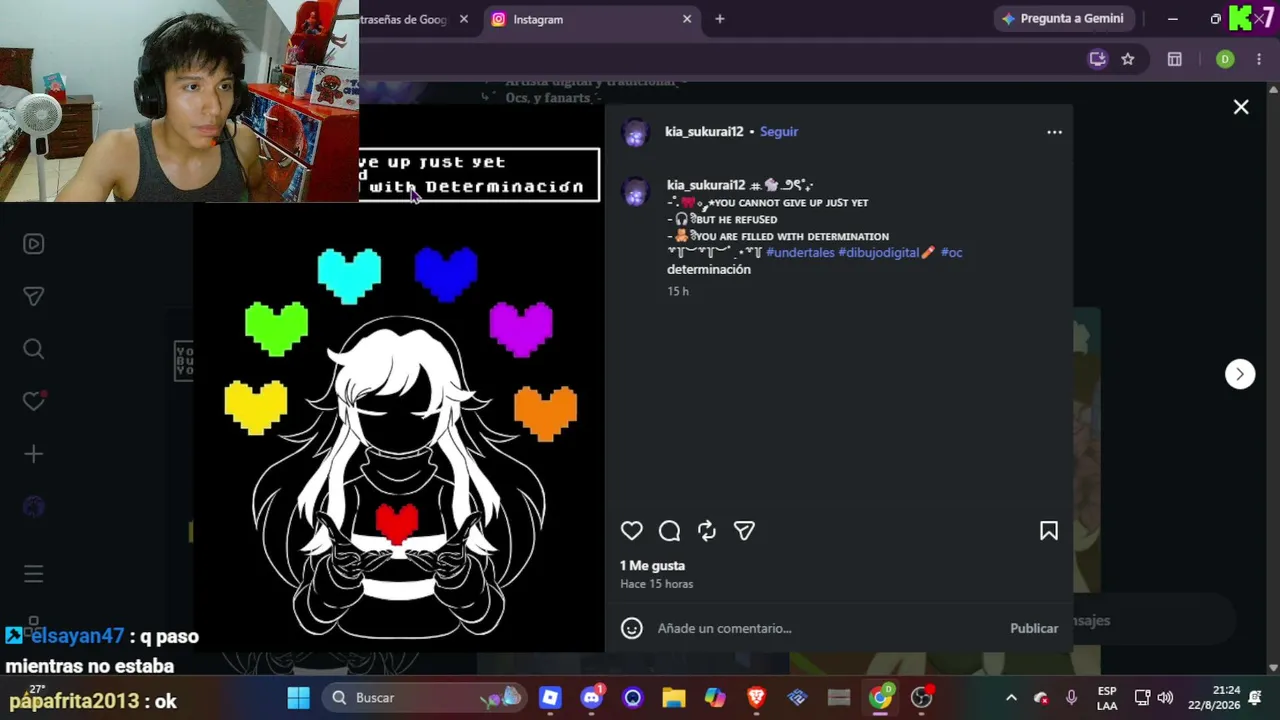Screen dimensions: 1280x720
Task: Open Discord from the taskbar
Action: click(592, 698)
